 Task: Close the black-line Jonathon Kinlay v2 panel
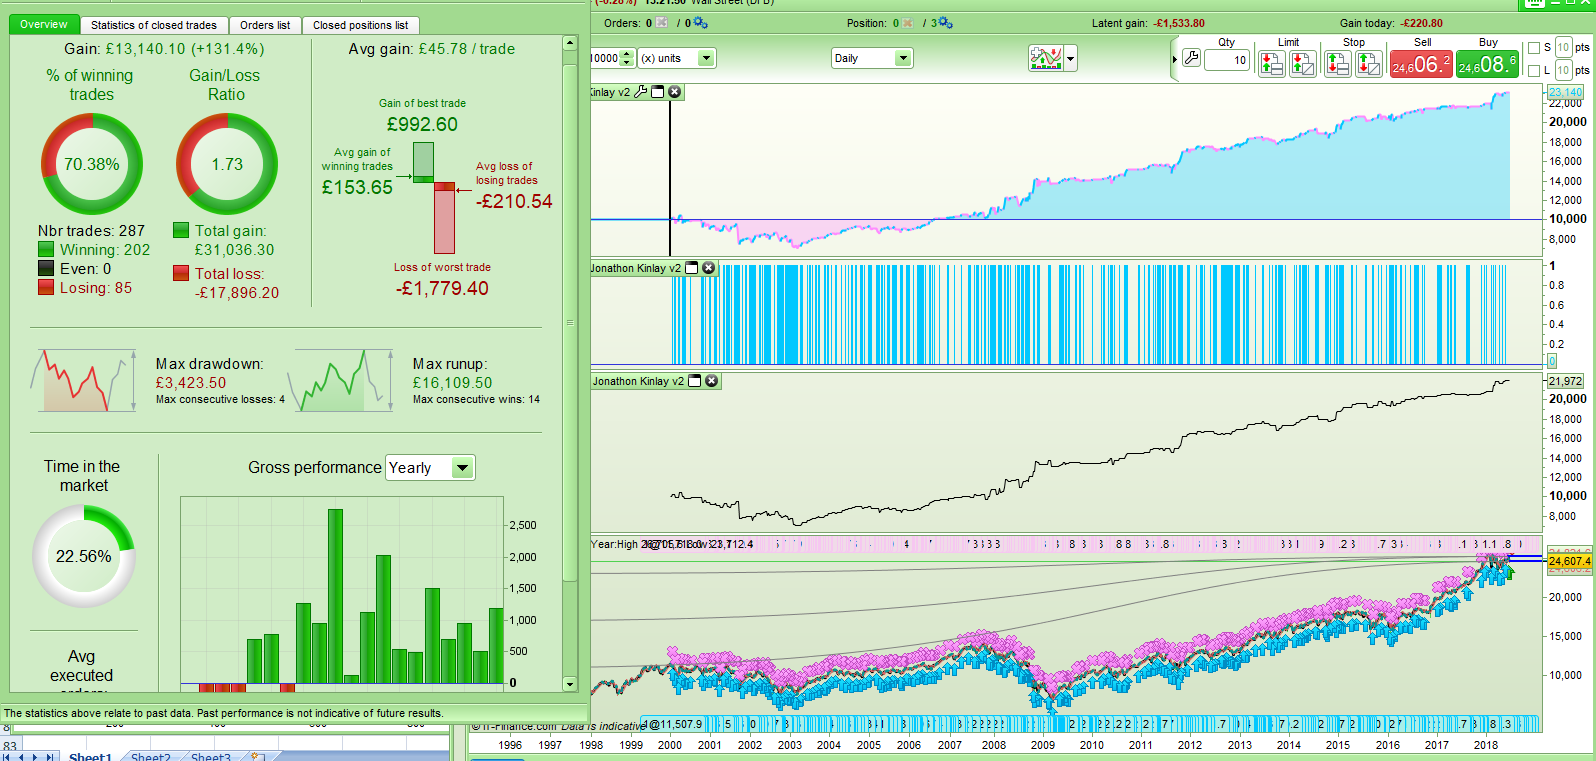tap(712, 381)
